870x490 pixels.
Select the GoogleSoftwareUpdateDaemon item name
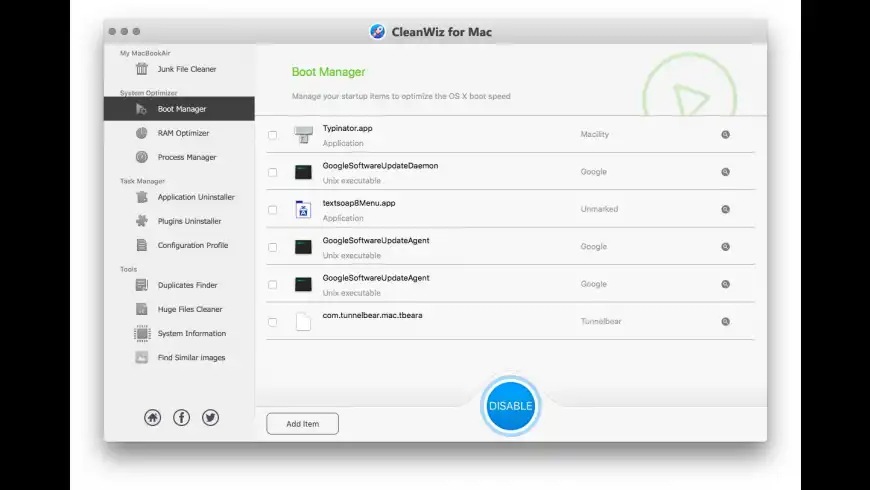[x=380, y=165]
